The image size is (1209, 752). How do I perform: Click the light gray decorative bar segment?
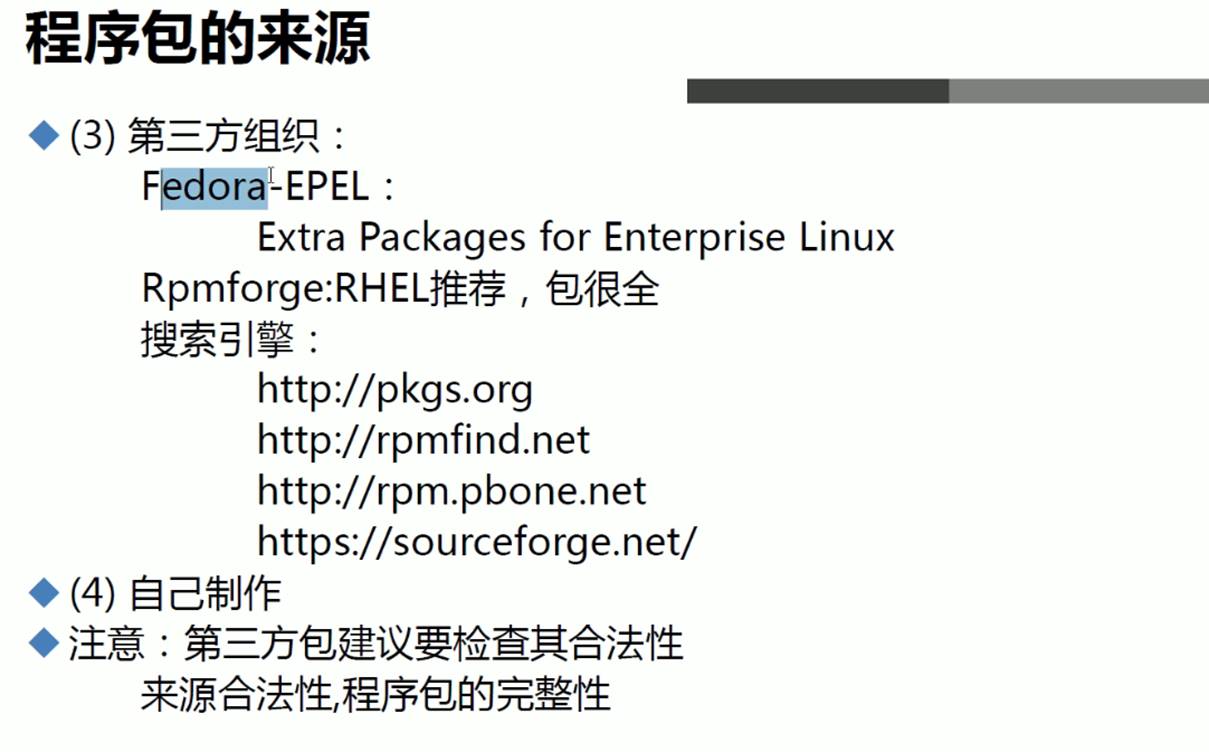coord(1078,91)
